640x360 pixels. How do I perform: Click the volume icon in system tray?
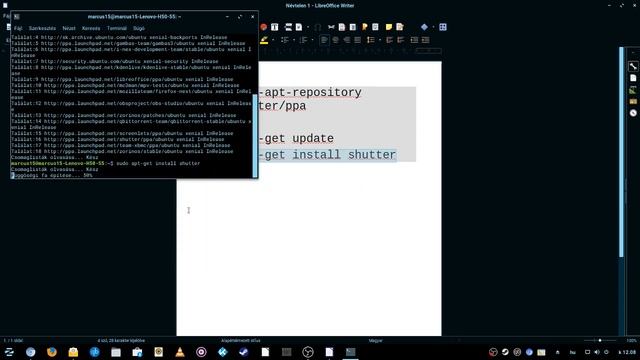(x=597, y=352)
